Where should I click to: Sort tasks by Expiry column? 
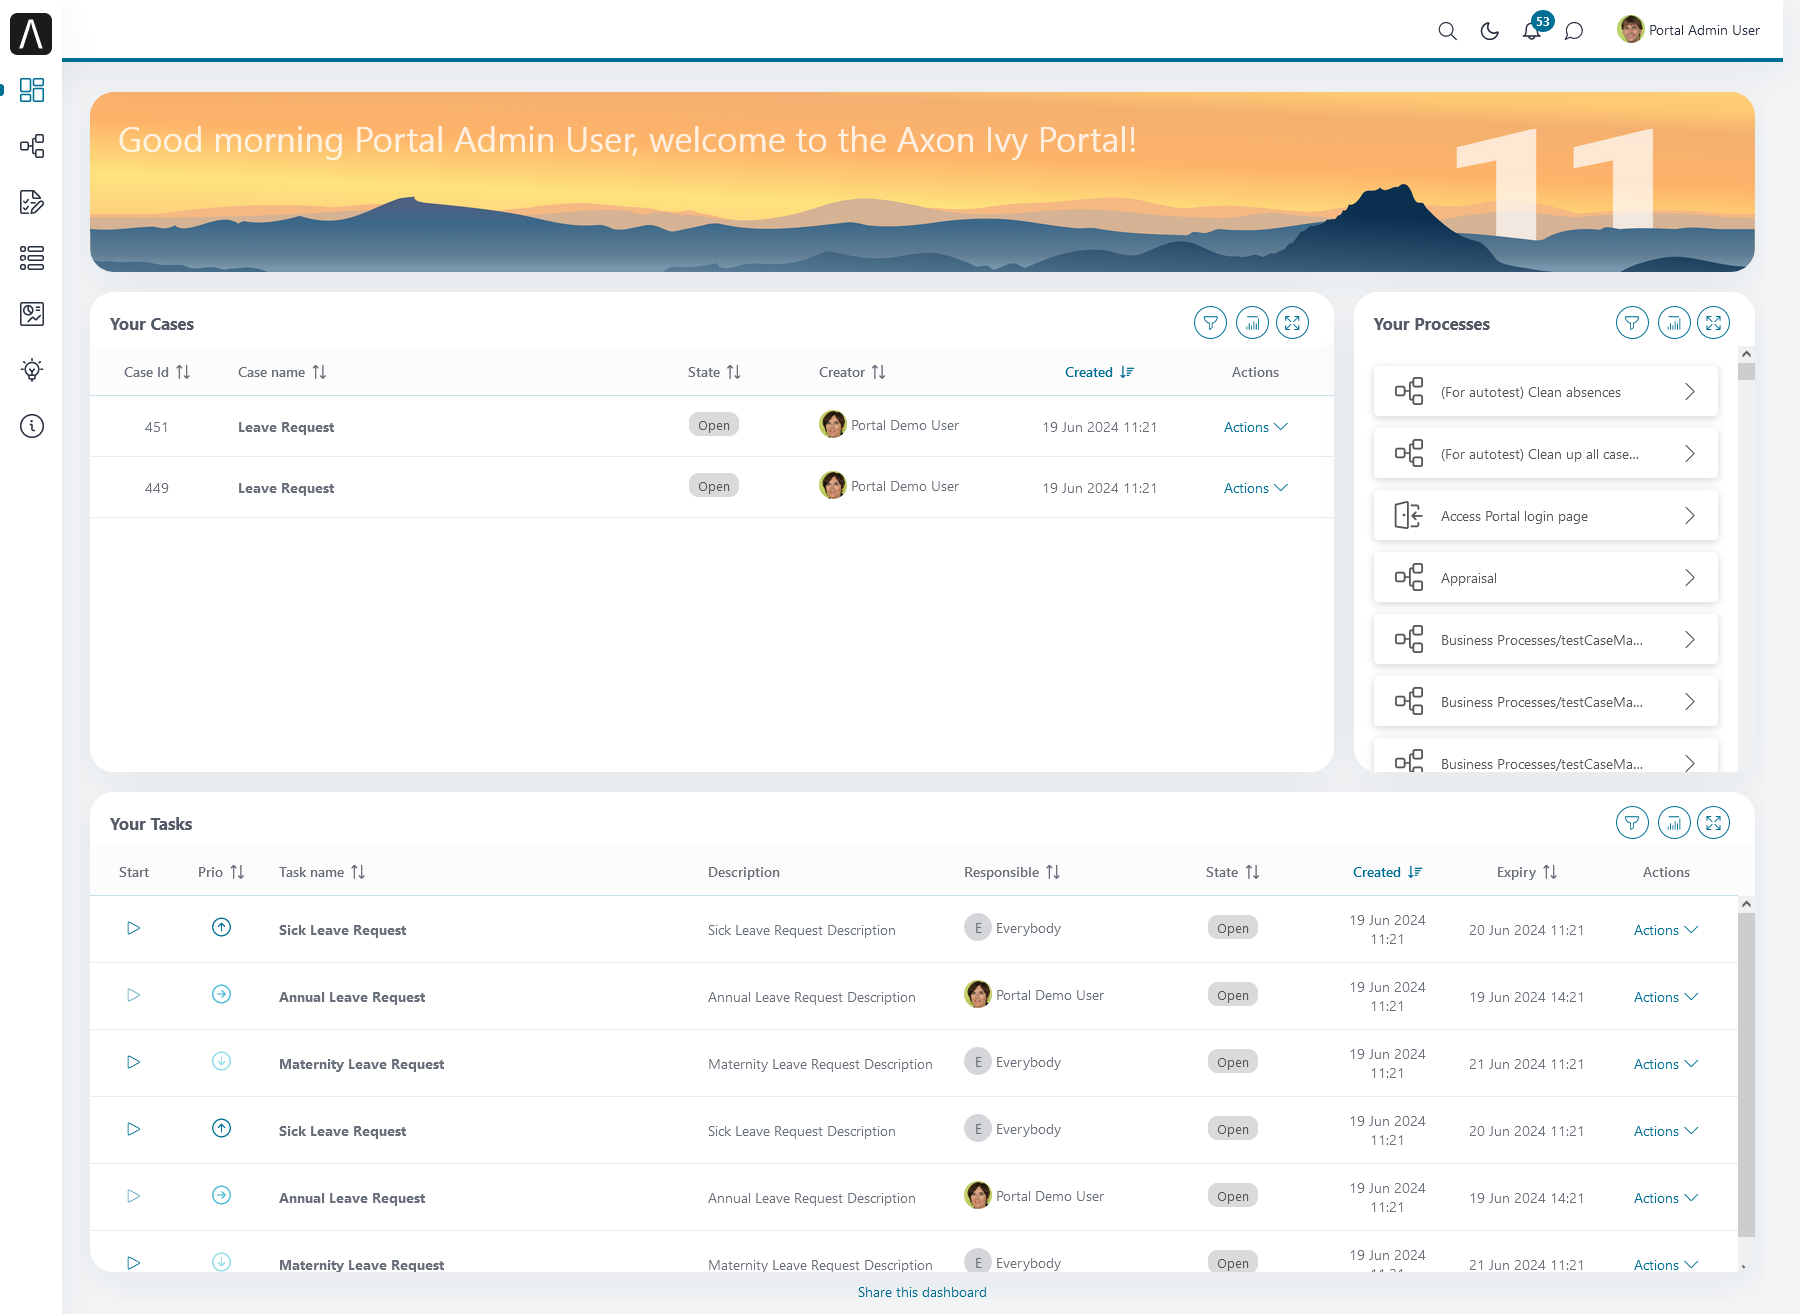click(1527, 872)
